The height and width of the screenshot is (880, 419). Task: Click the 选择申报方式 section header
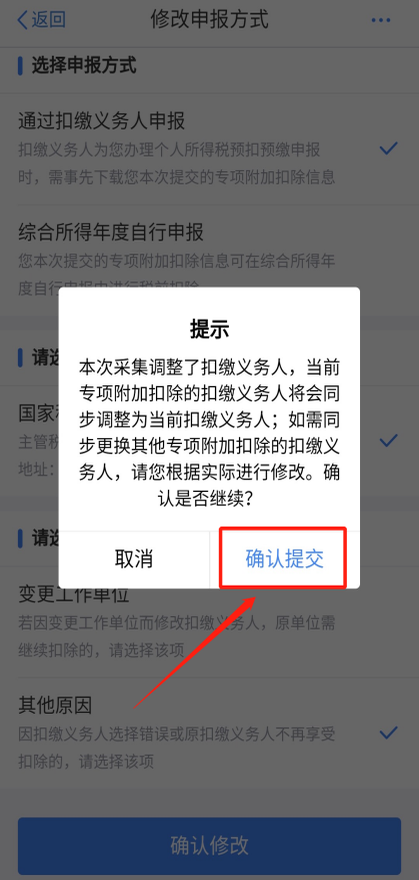coord(84,66)
